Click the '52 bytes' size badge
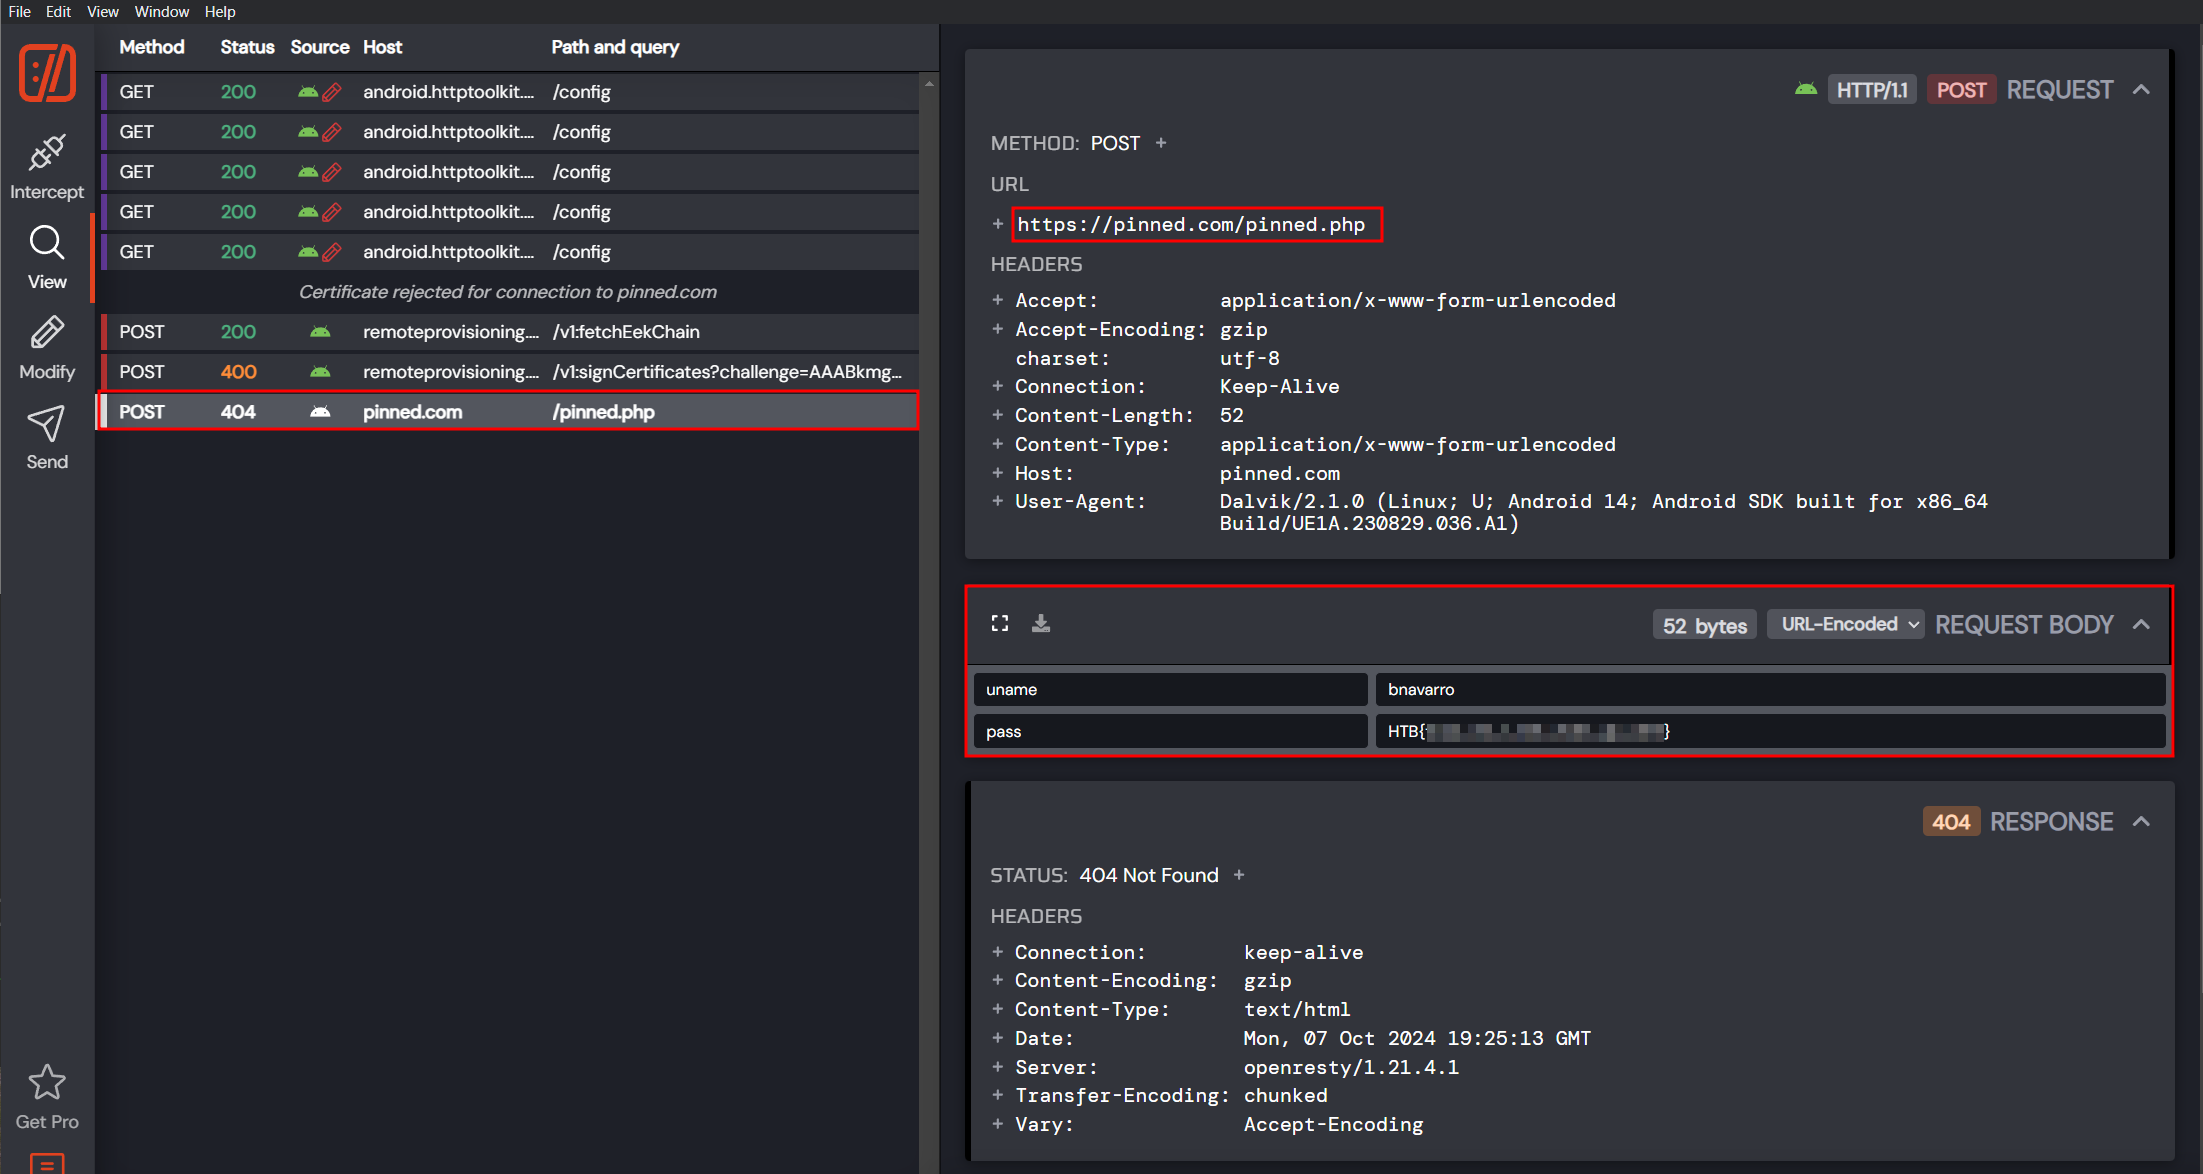Viewport: 2203px width, 1174px height. click(1704, 625)
